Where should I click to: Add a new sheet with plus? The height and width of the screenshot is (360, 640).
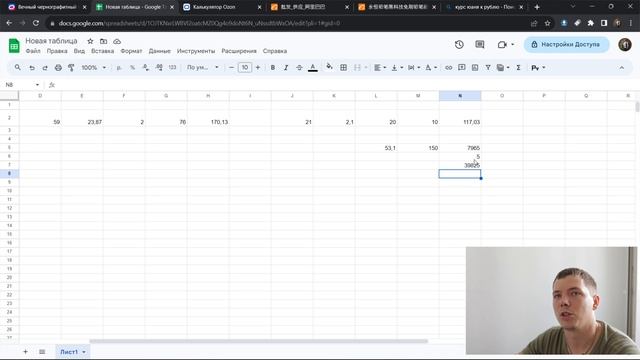click(x=25, y=351)
